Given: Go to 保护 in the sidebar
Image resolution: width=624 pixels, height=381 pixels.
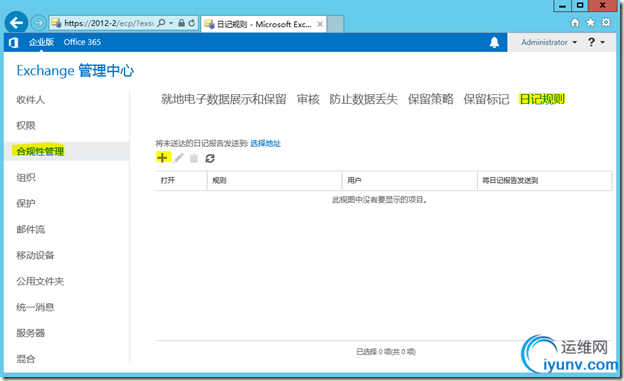Looking at the screenshot, I should pos(26,203).
